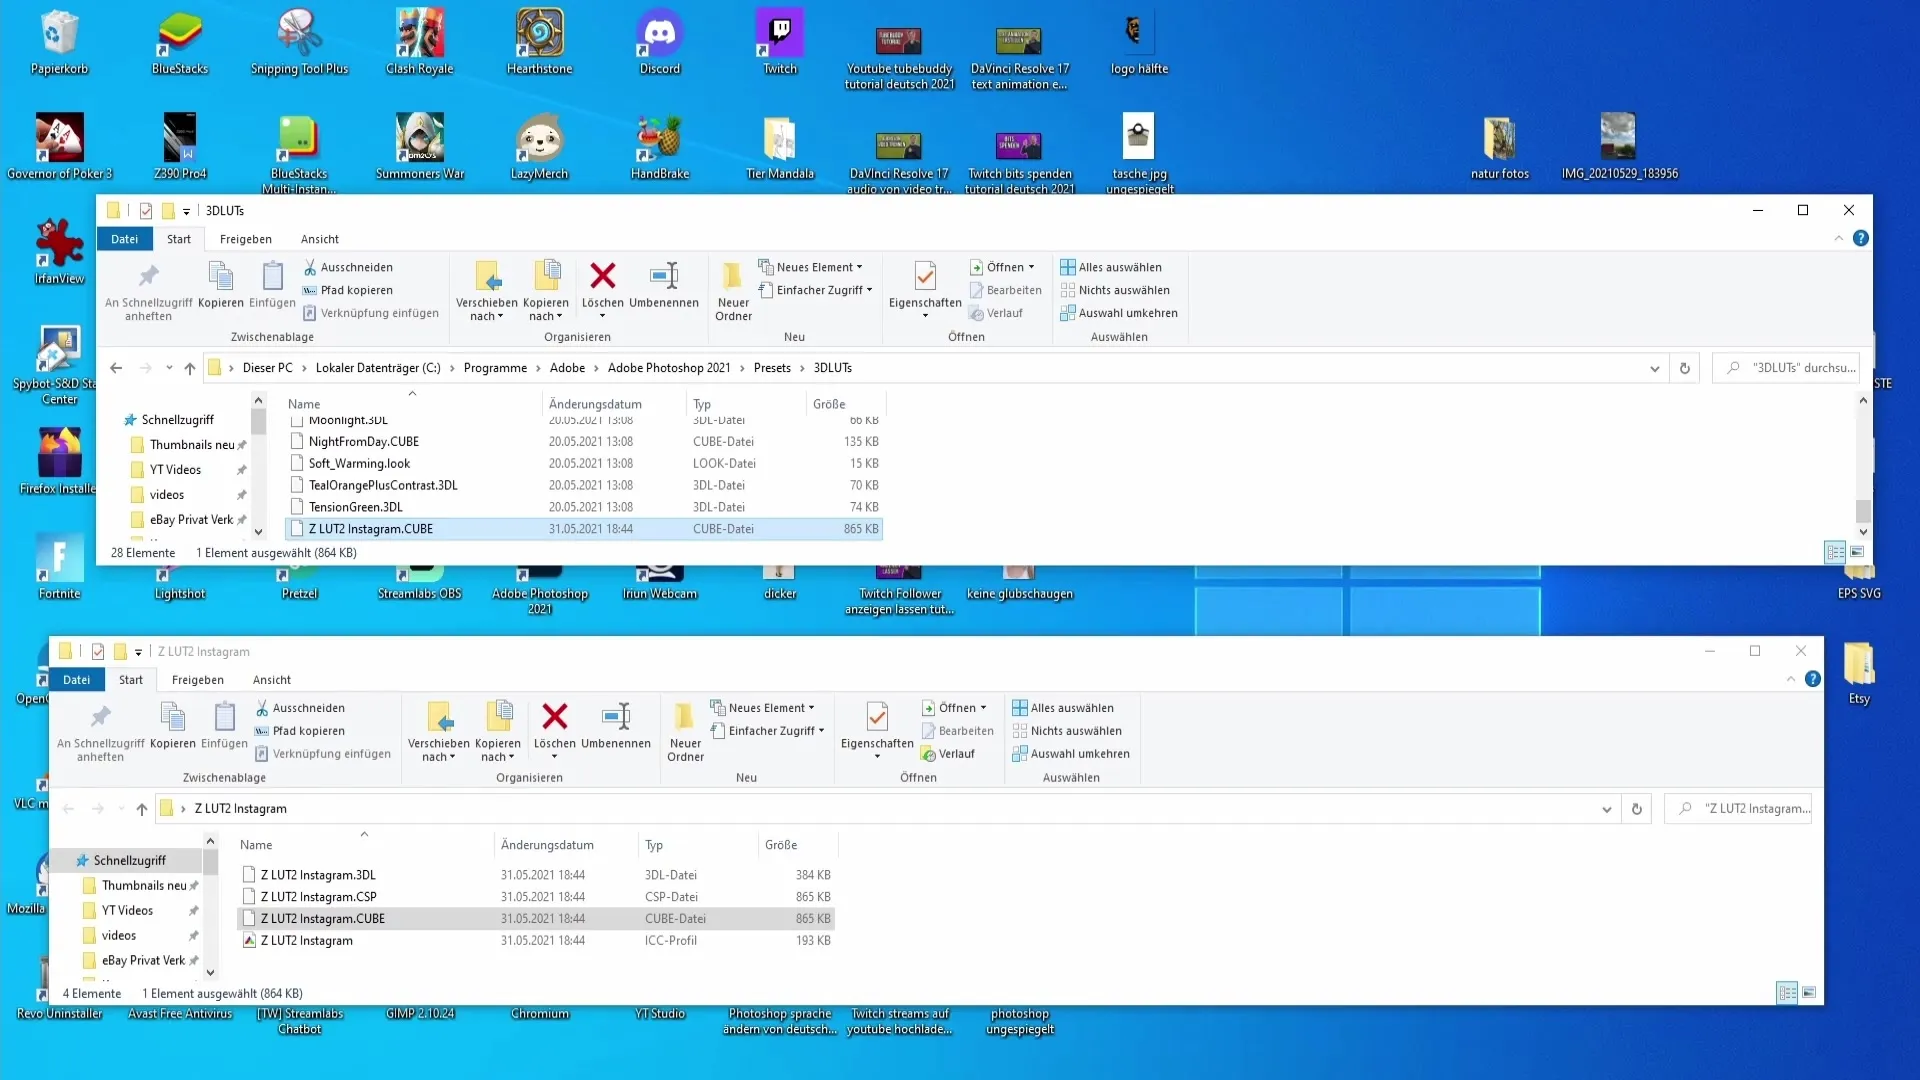
Task: Open help in 3DLUTs window
Action: 1860,238
